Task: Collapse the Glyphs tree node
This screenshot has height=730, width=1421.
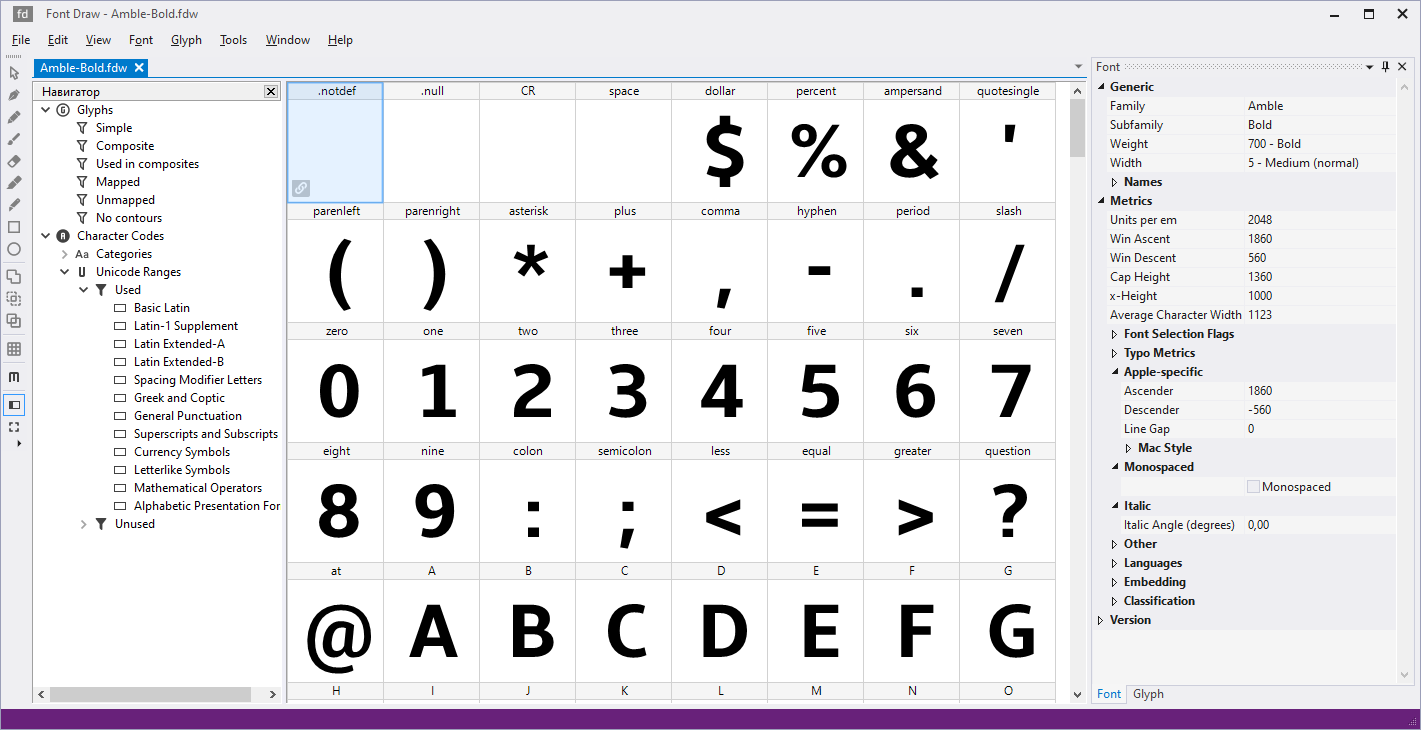Action: pos(45,110)
